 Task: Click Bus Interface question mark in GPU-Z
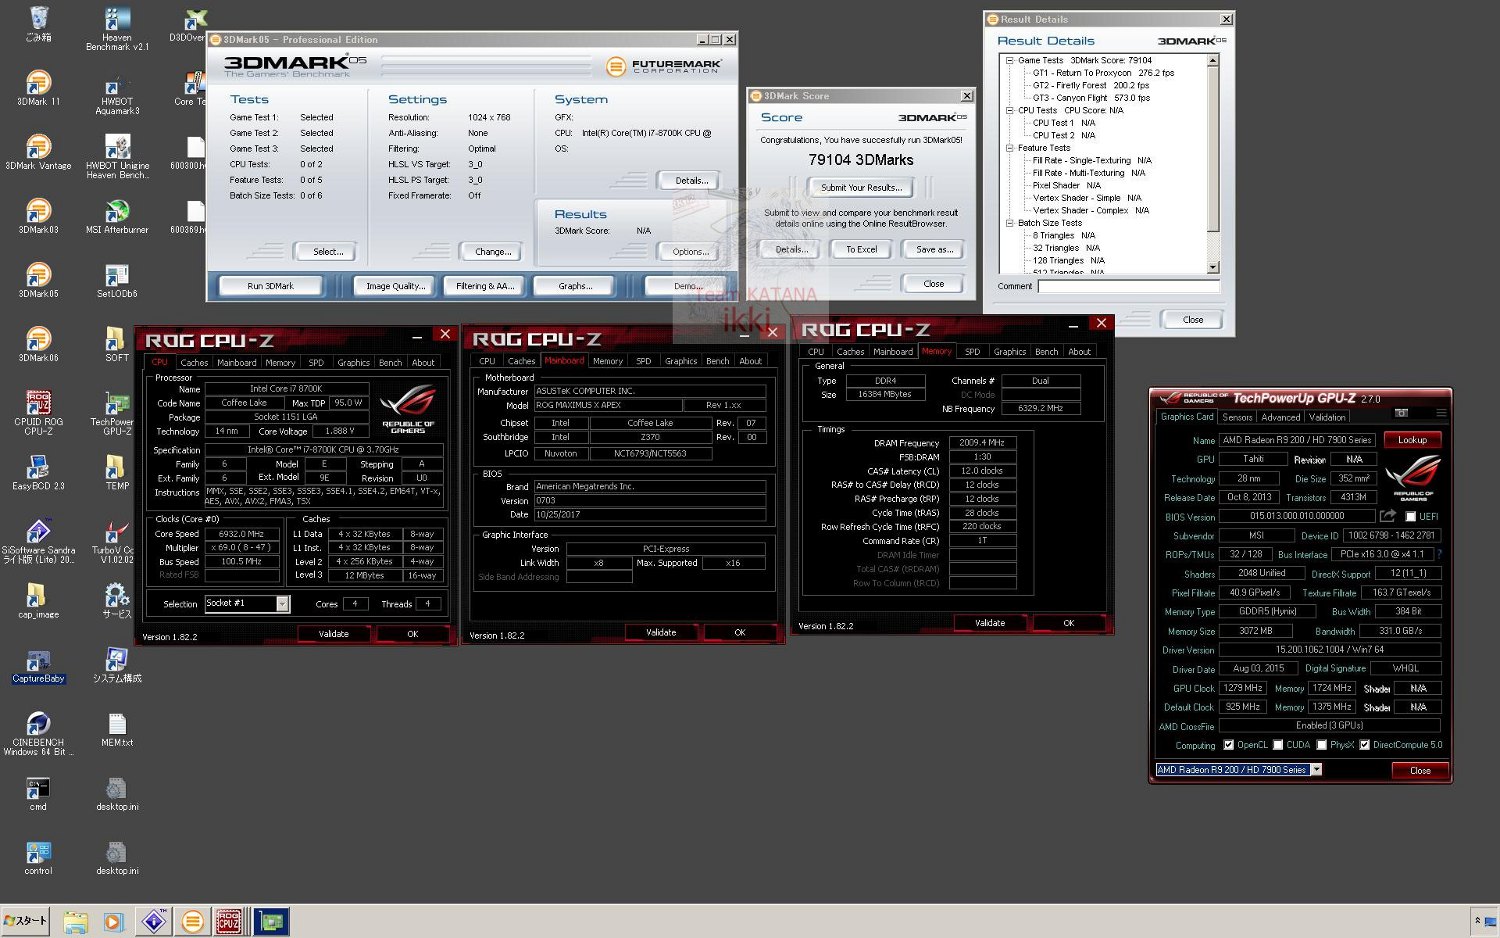pos(1439,554)
